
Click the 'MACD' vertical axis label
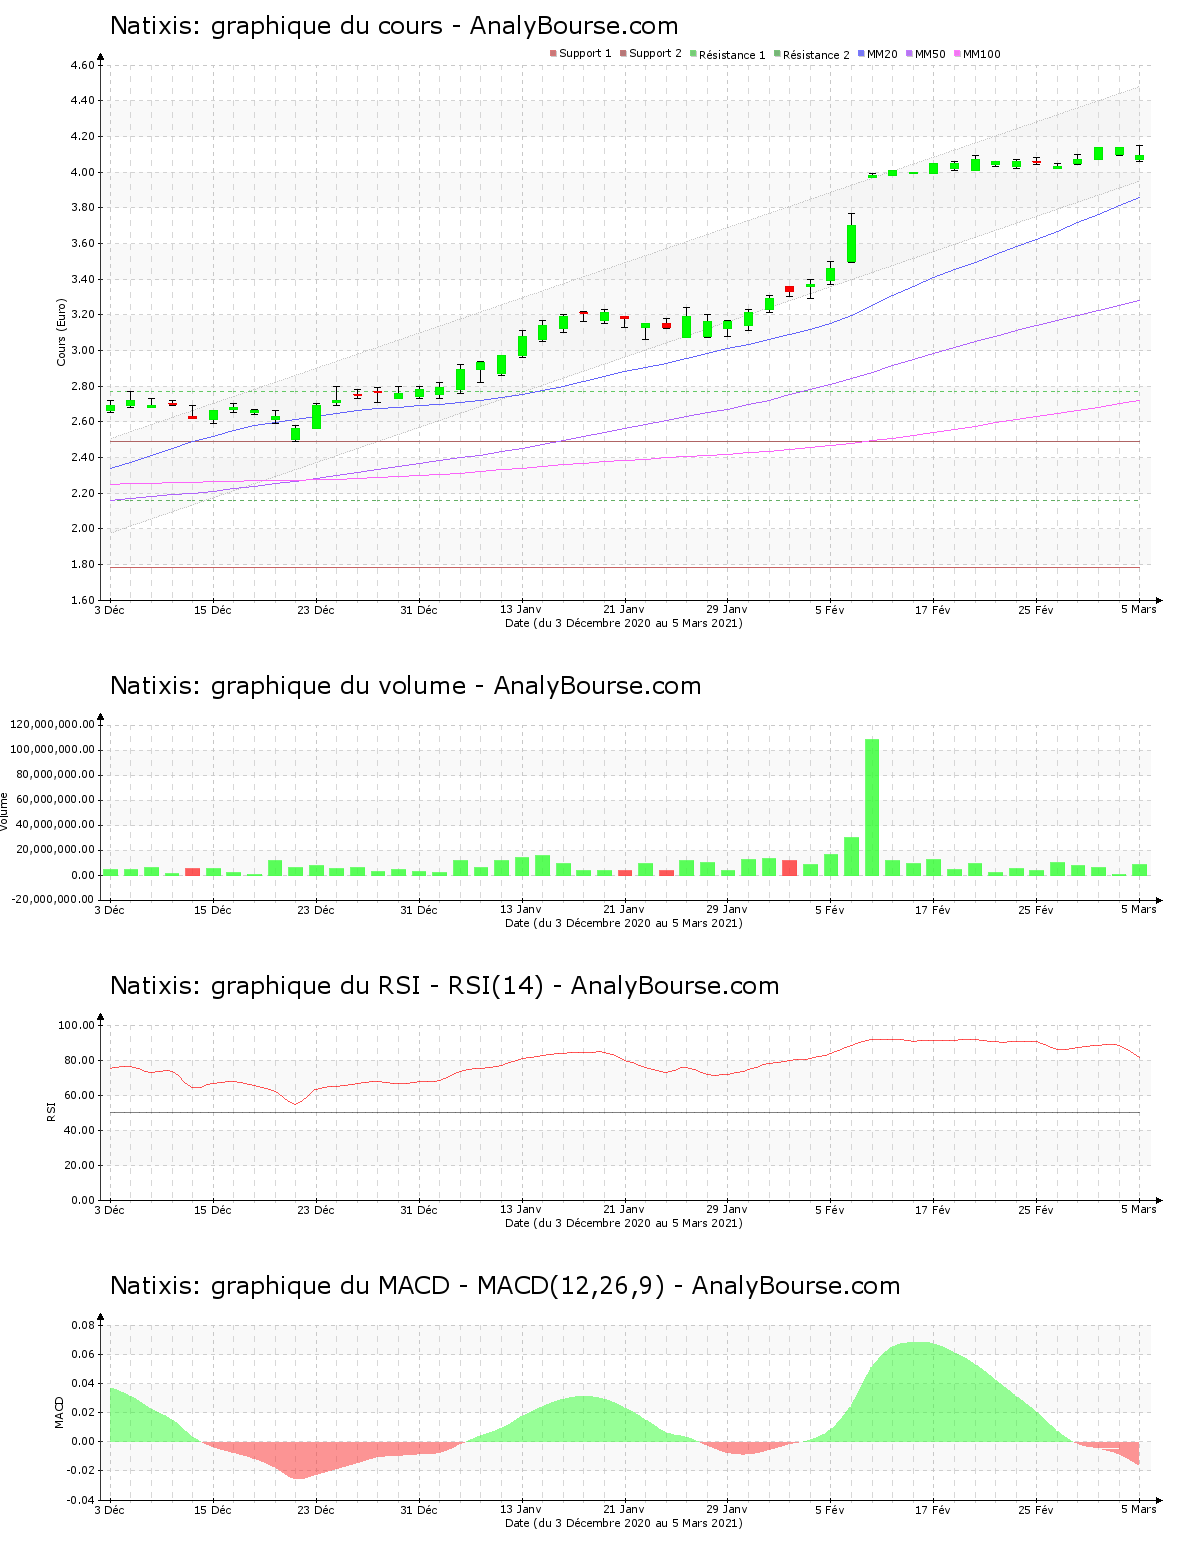click(x=60, y=1412)
